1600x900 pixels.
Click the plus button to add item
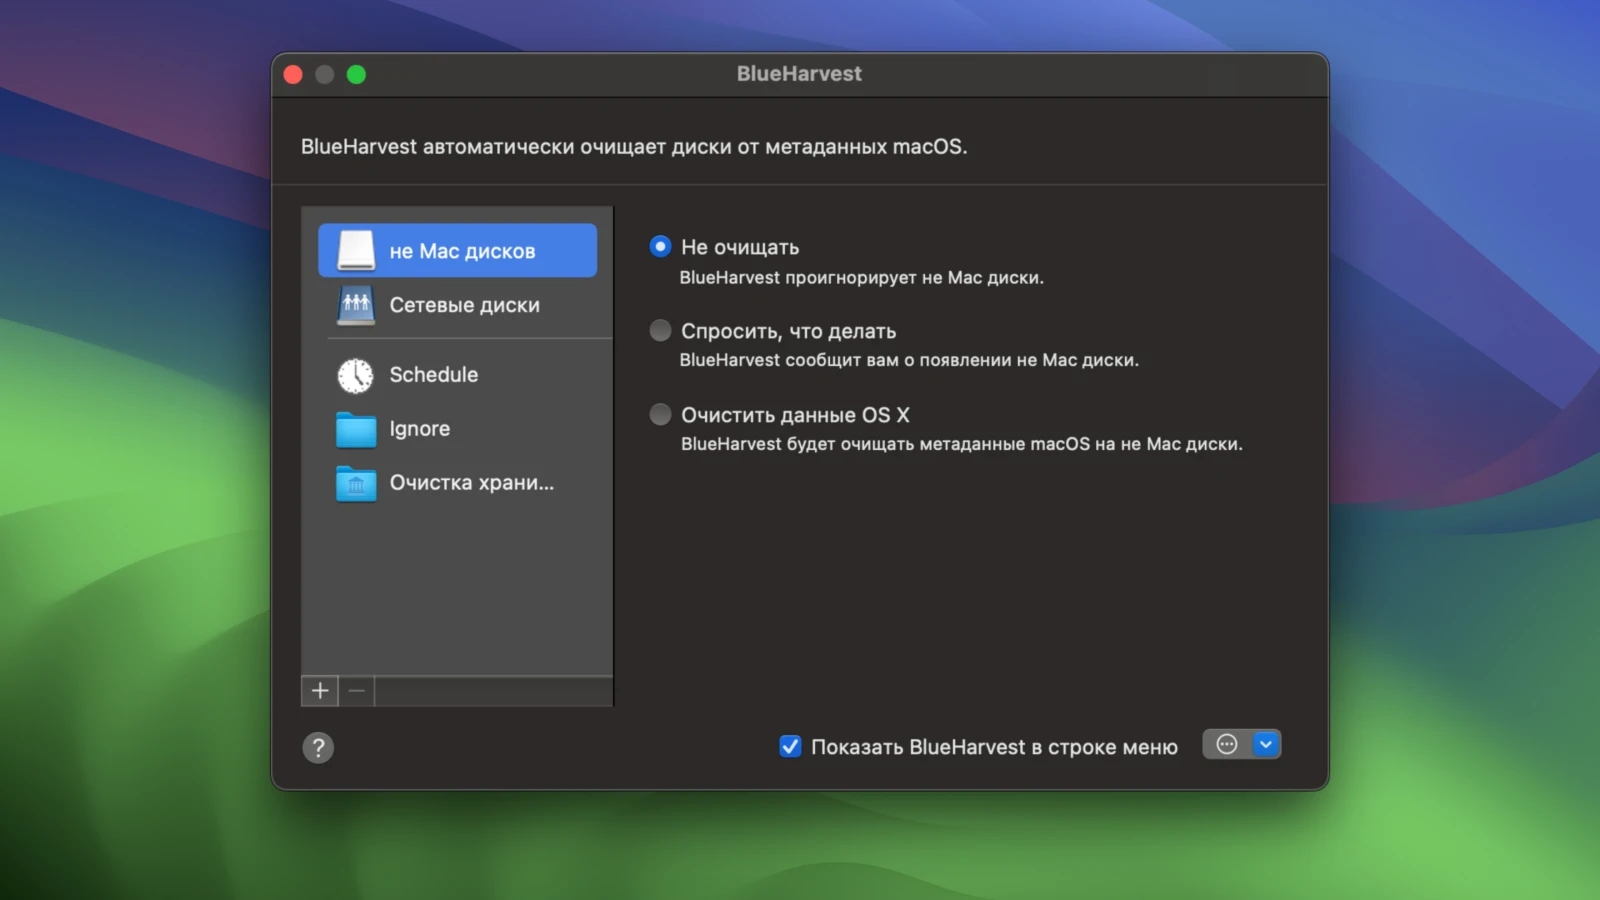(x=320, y=691)
